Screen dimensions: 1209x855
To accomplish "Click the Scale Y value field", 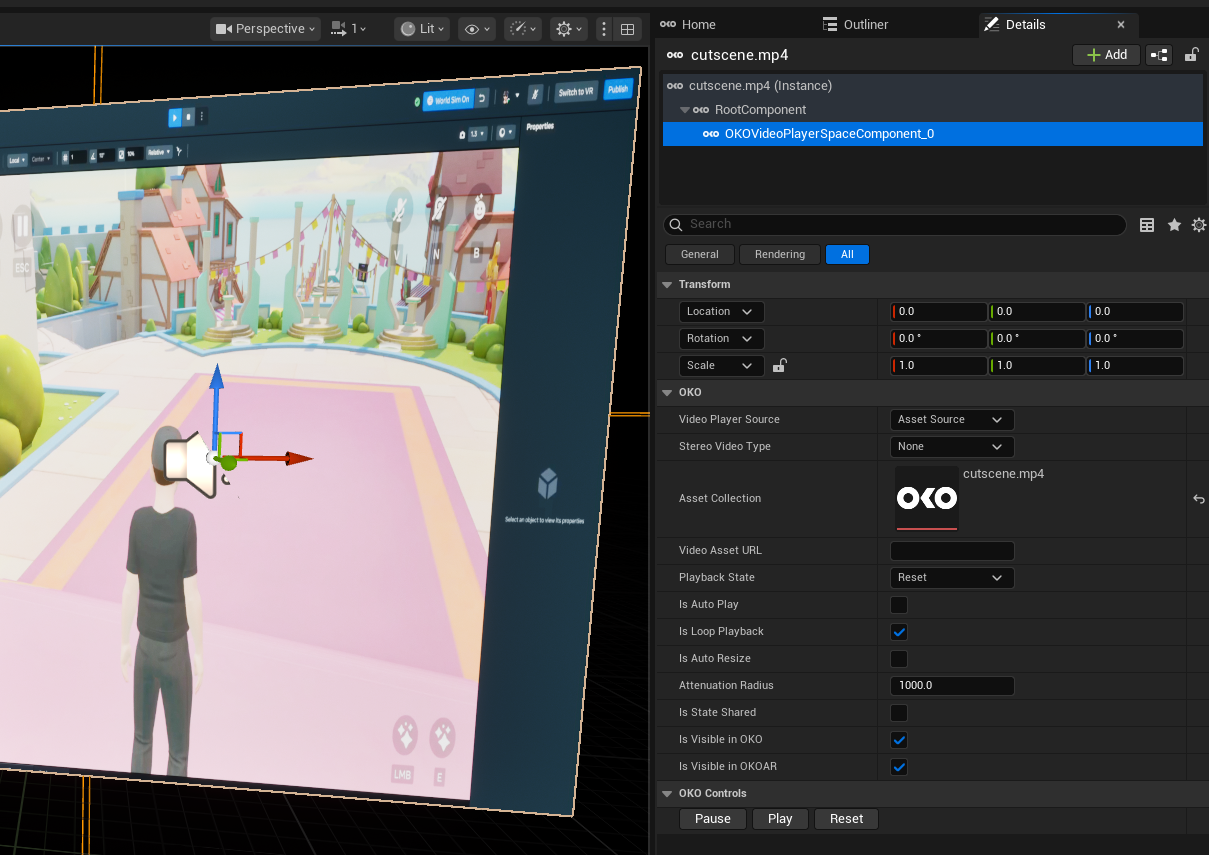I will click(x=1037, y=366).
